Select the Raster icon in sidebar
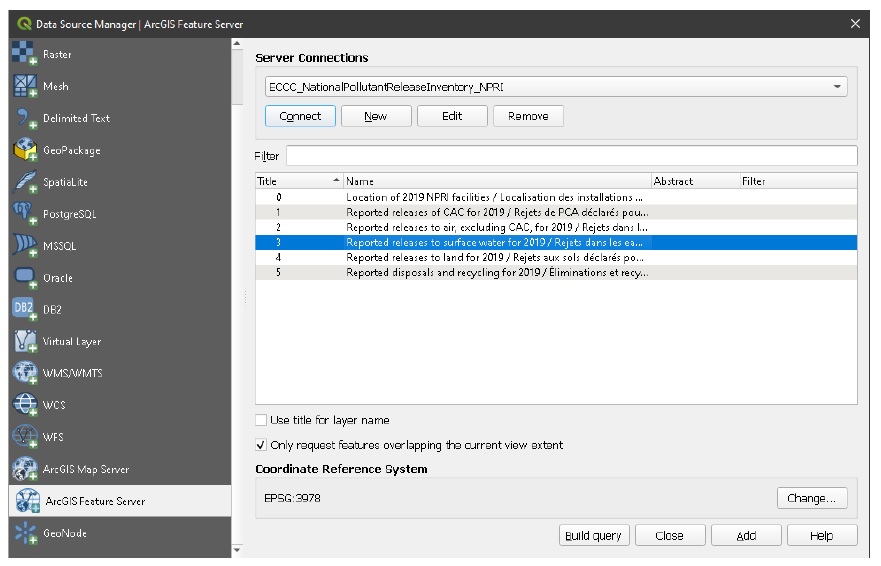This screenshot has width=881, height=566. click(x=24, y=53)
